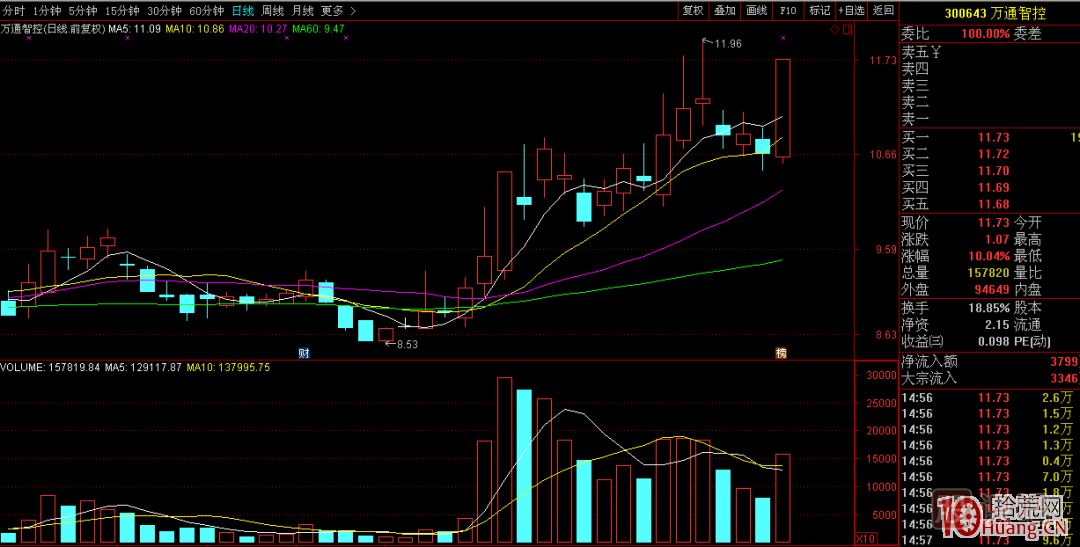Click the 8.53 low price marker

click(403, 344)
